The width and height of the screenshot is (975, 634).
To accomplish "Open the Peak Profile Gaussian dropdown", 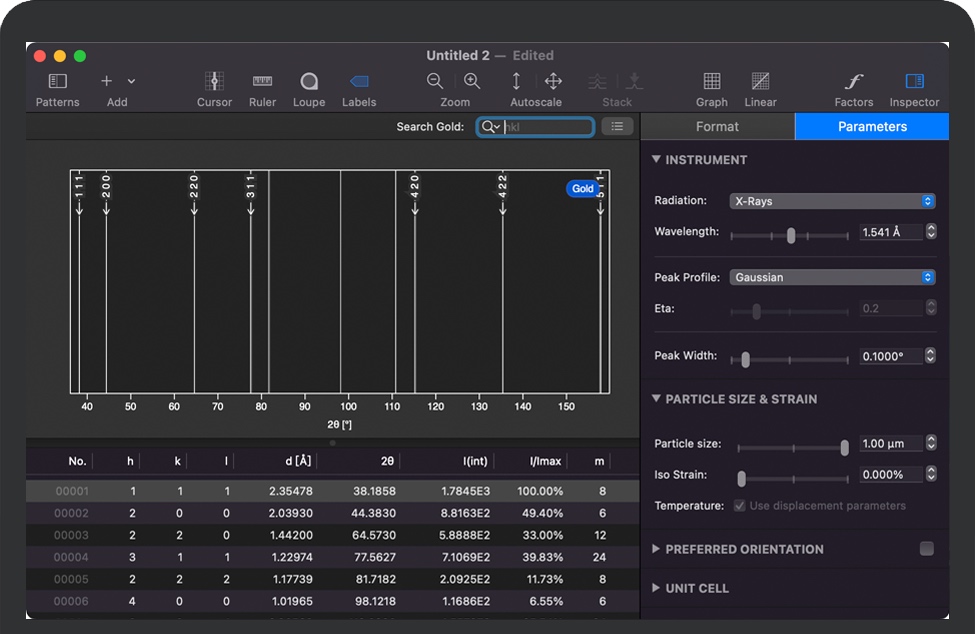I will pyautogui.click(x=832, y=277).
